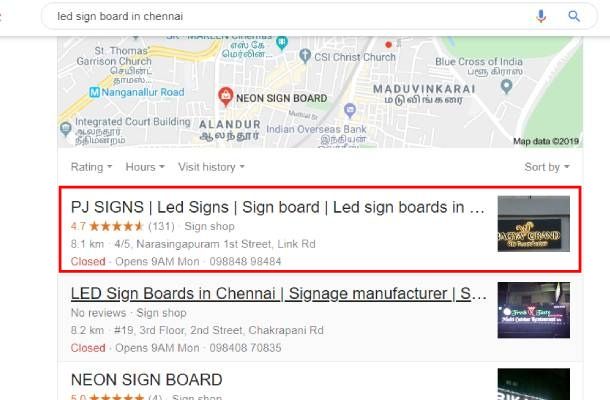Open the PJ SIGNS listing title
This screenshot has width=610, height=400.
pos(278,207)
